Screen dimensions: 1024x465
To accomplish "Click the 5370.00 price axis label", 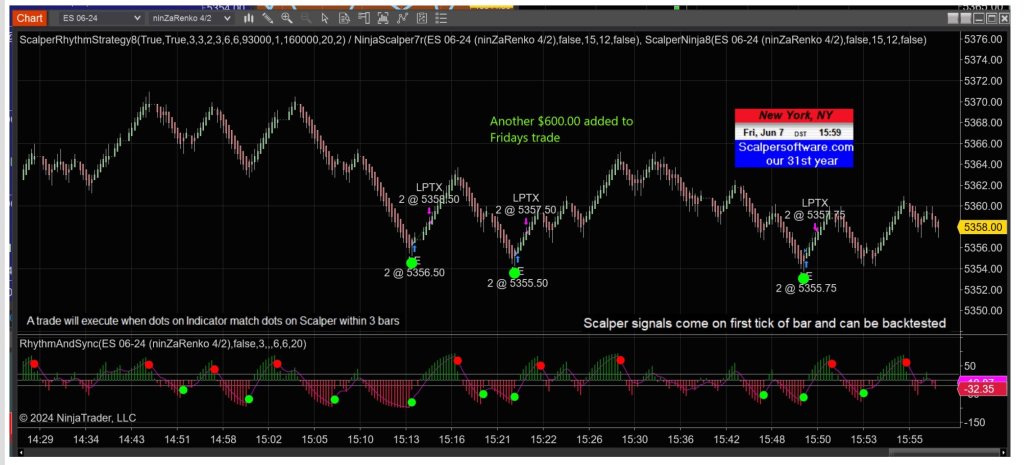I will point(983,102).
